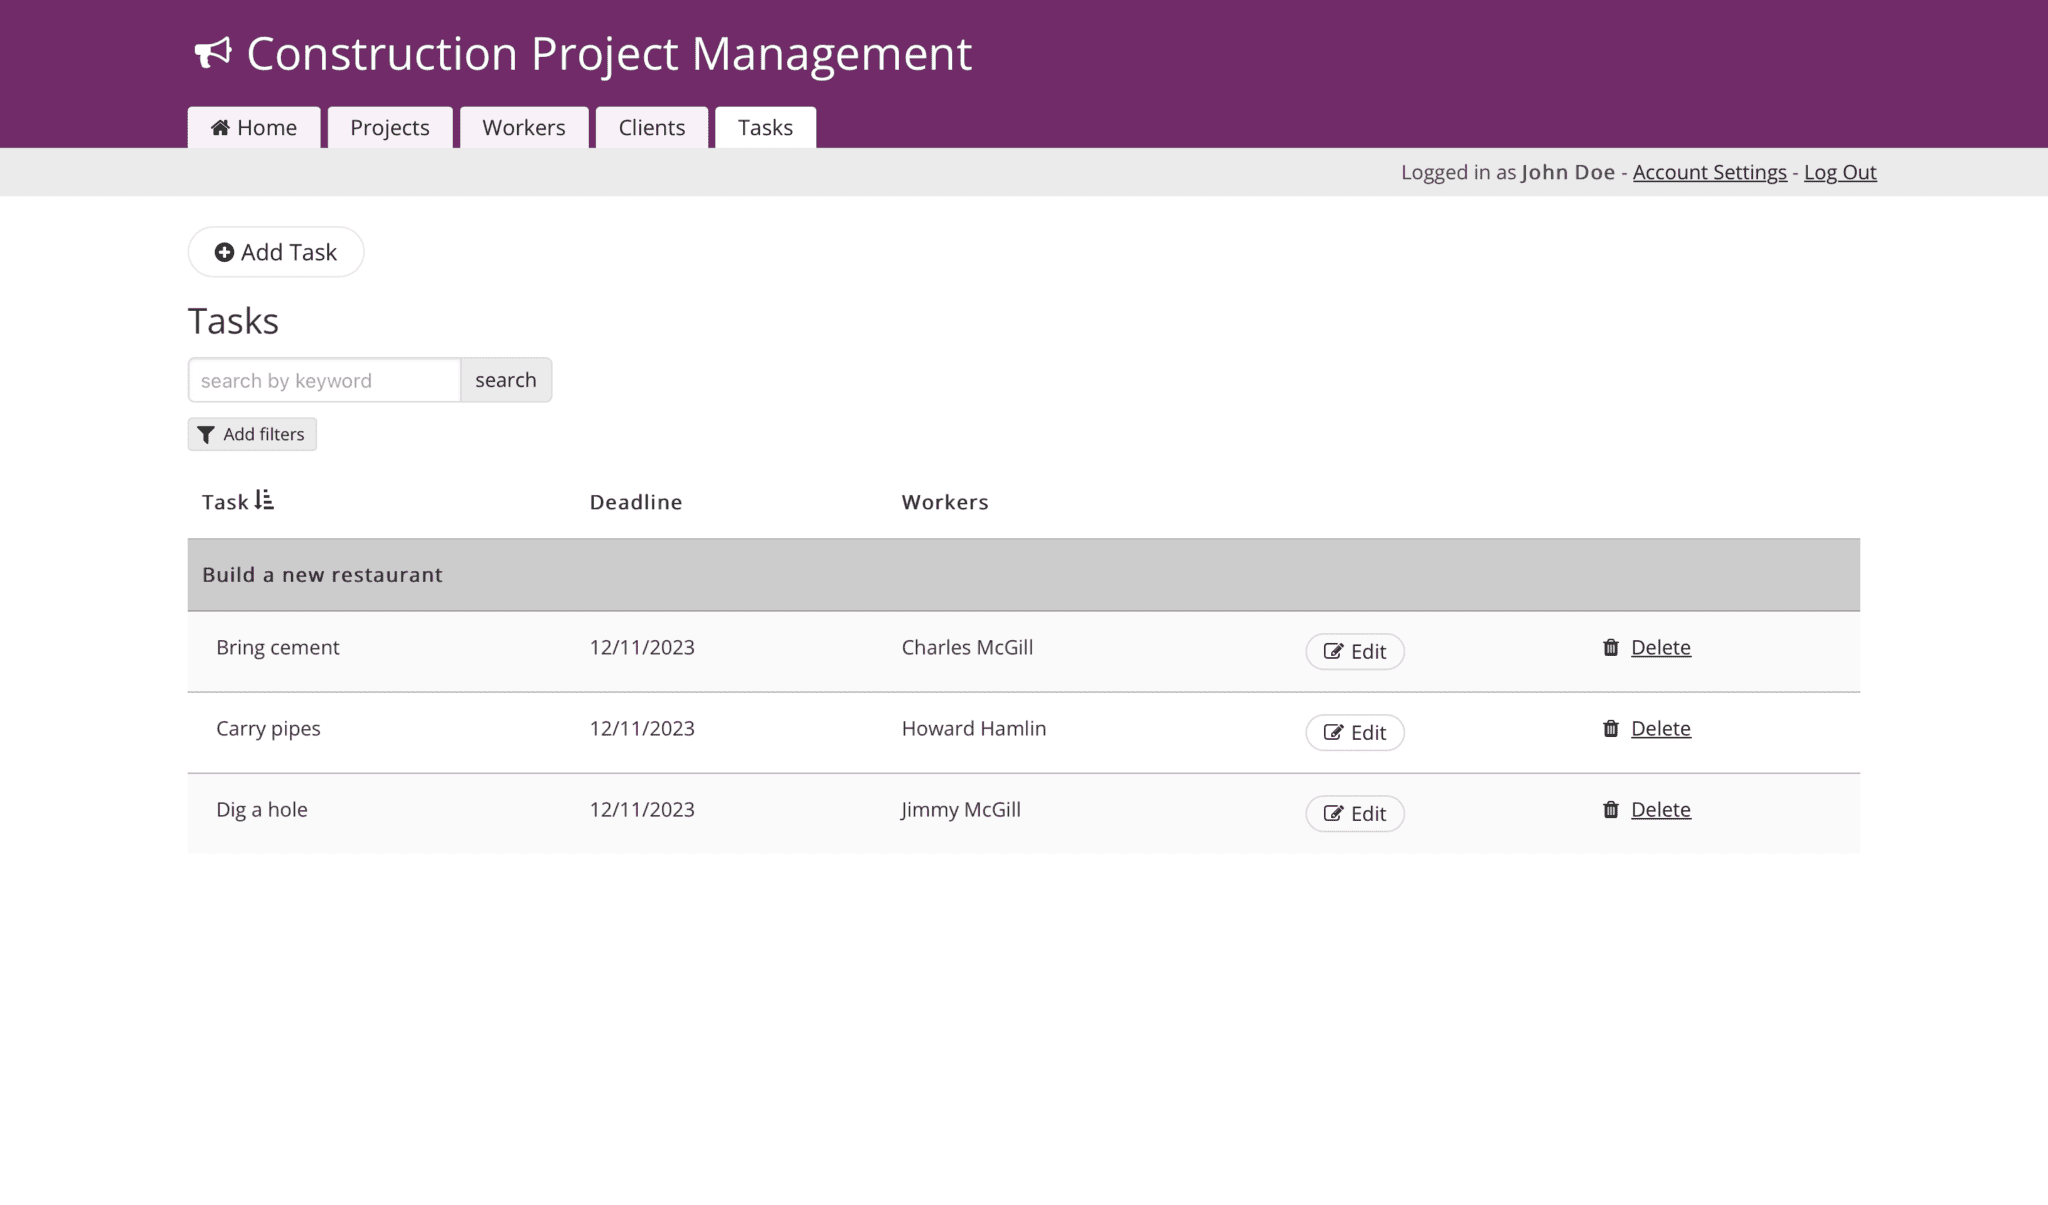Edit the Carry pipes task
This screenshot has width=2048, height=1205.
coord(1354,732)
